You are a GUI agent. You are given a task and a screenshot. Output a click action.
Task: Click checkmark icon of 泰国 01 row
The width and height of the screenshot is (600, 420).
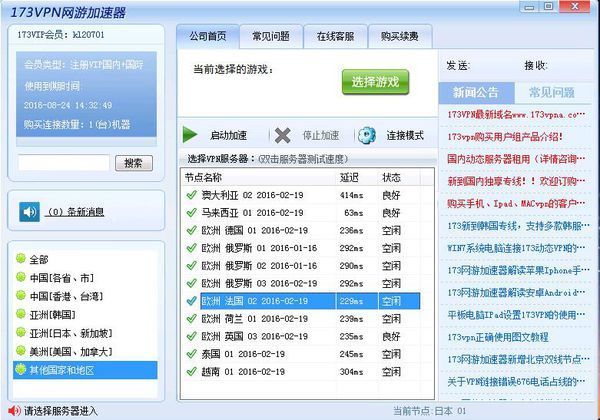tap(191, 354)
